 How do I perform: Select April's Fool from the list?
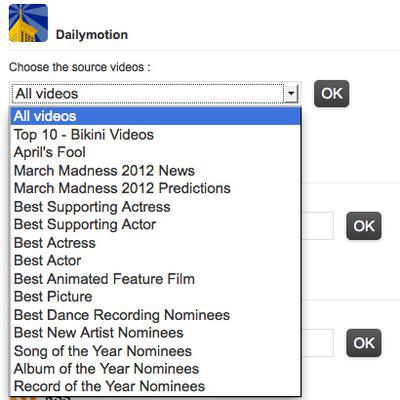[156, 152]
